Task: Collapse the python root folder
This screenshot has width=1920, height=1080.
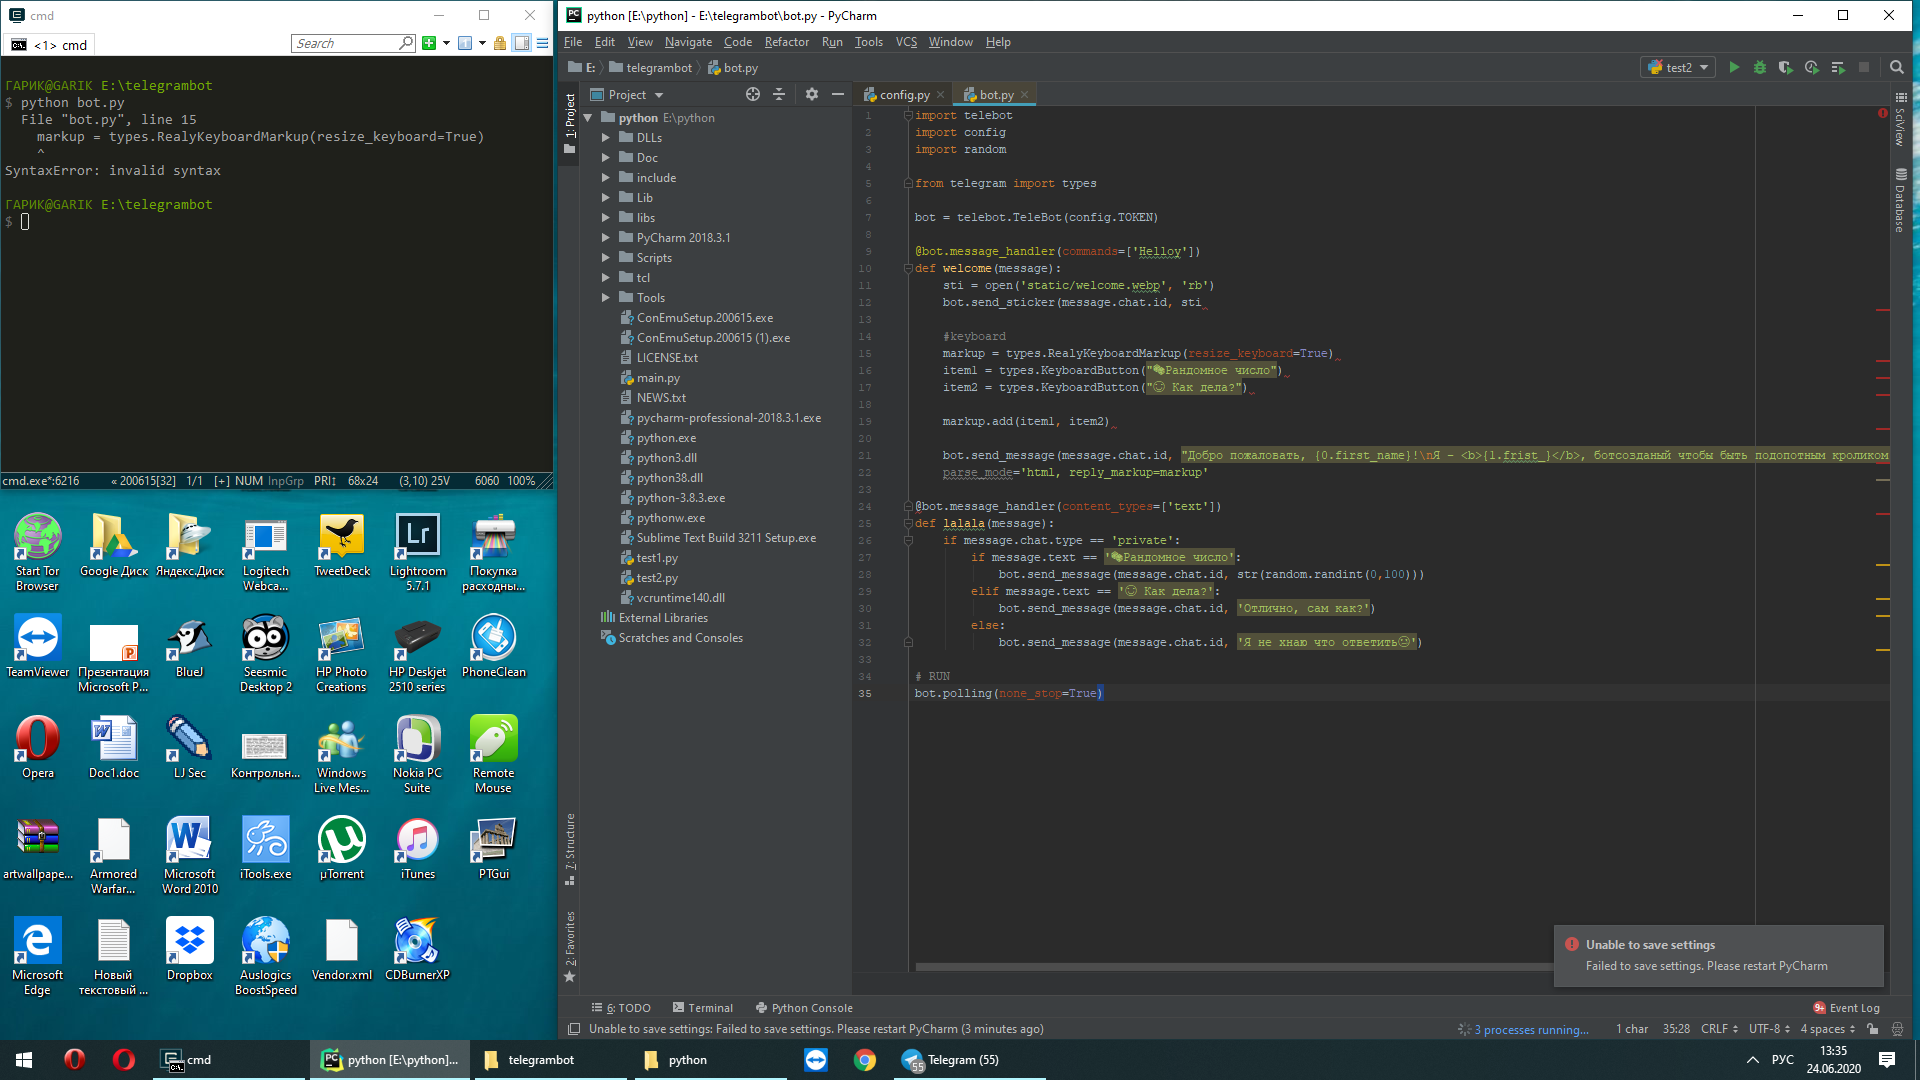Action: 588,118
